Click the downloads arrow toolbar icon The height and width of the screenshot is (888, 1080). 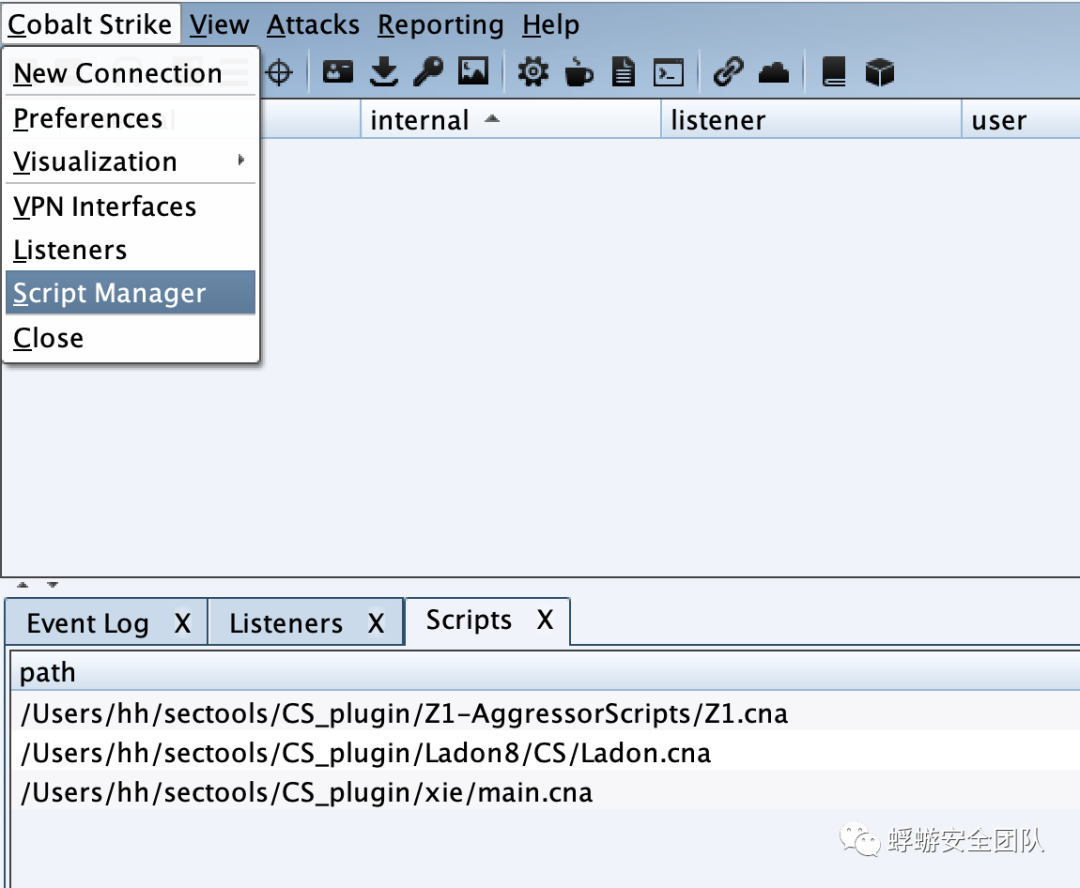[x=384, y=72]
